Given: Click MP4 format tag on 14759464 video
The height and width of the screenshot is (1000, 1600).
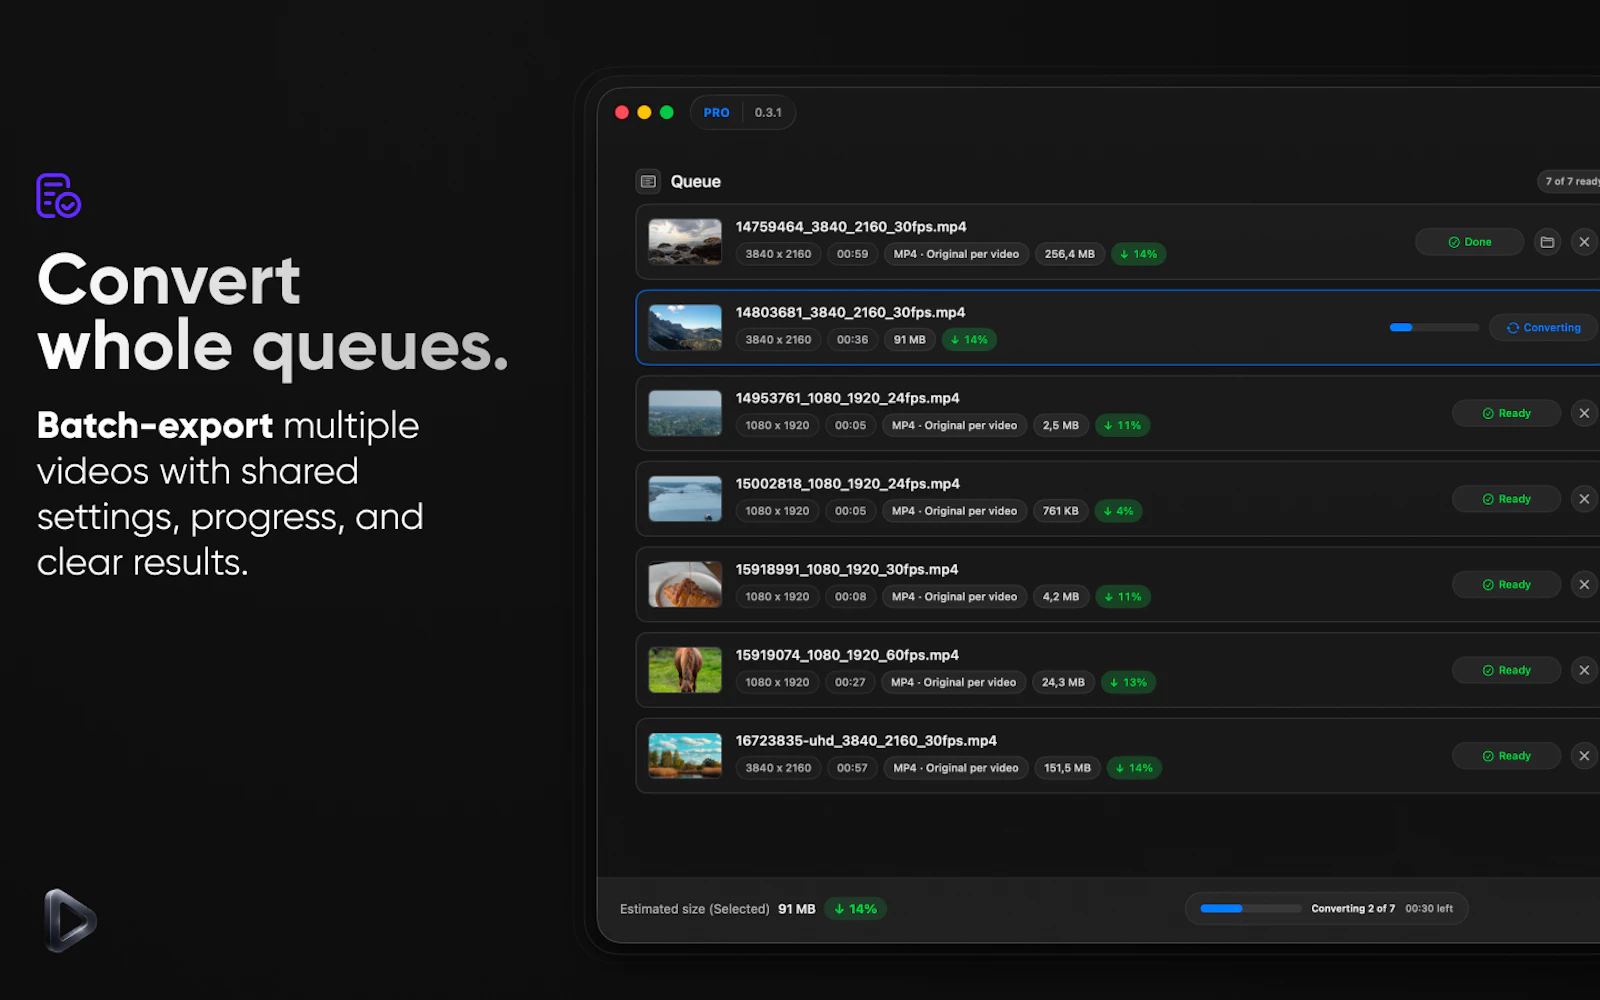Looking at the screenshot, I should coord(956,254).
